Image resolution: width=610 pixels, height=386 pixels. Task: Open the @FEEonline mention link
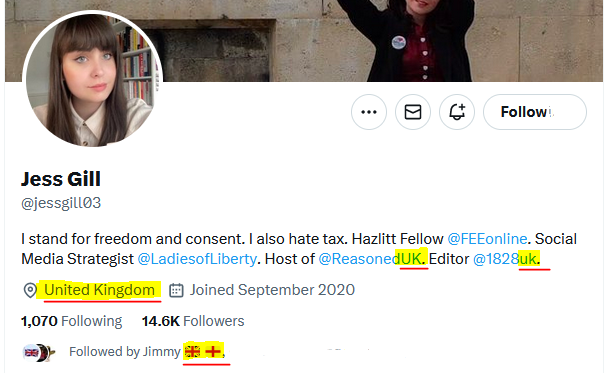click(x=487, y=239)
